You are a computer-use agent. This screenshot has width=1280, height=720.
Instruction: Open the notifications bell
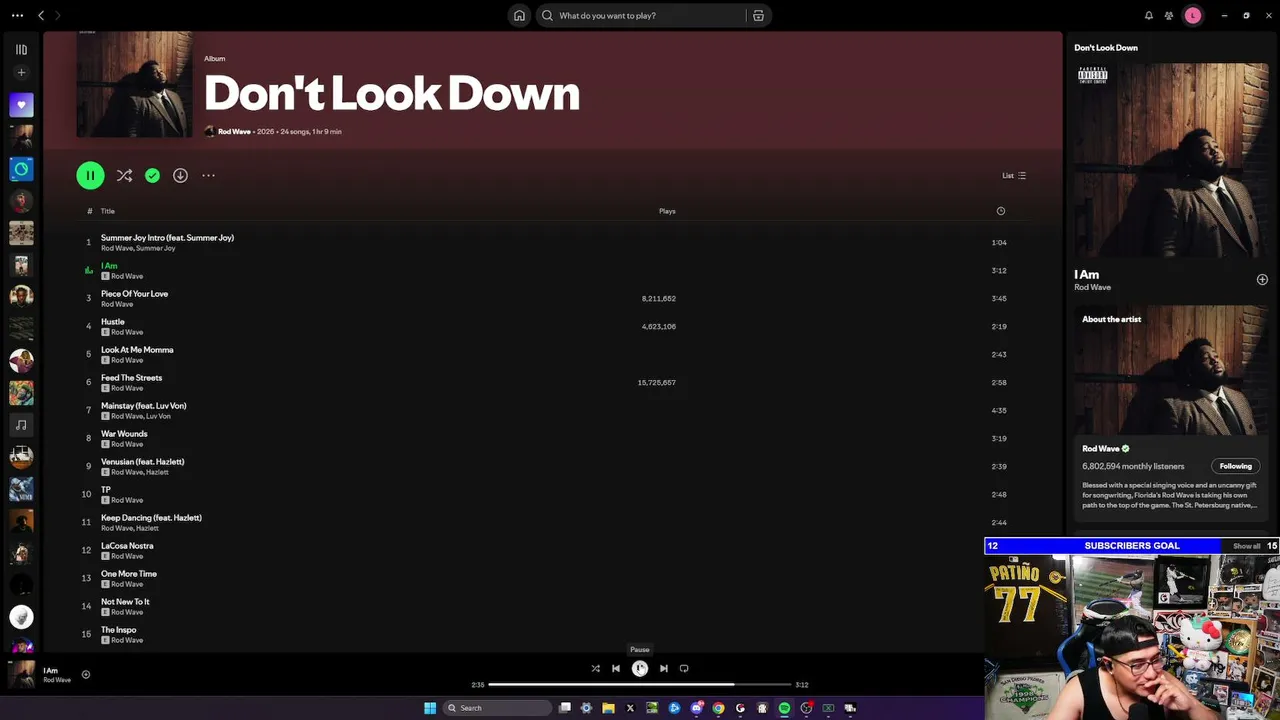(x=1149, y=15)
